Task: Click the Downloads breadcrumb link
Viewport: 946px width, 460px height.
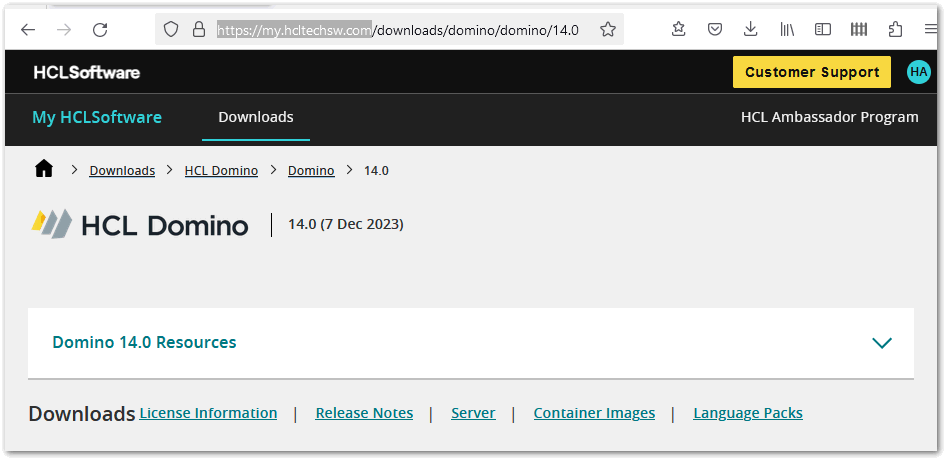Action: coord(122,171)
